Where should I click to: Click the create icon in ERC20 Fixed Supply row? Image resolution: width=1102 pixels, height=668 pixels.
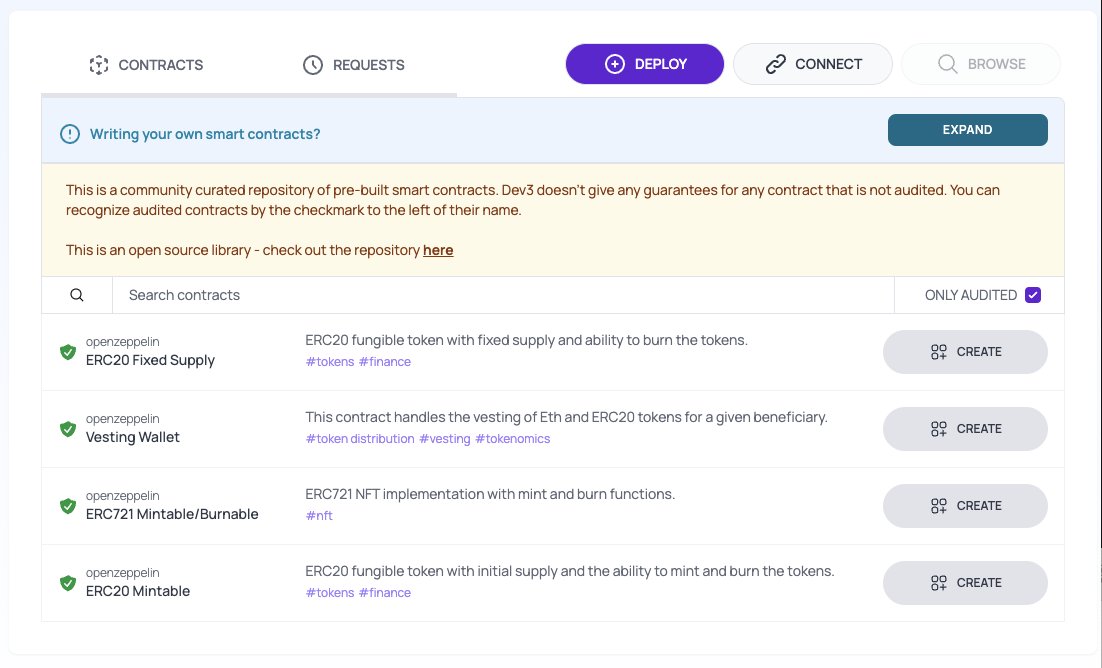coord(939,352)
